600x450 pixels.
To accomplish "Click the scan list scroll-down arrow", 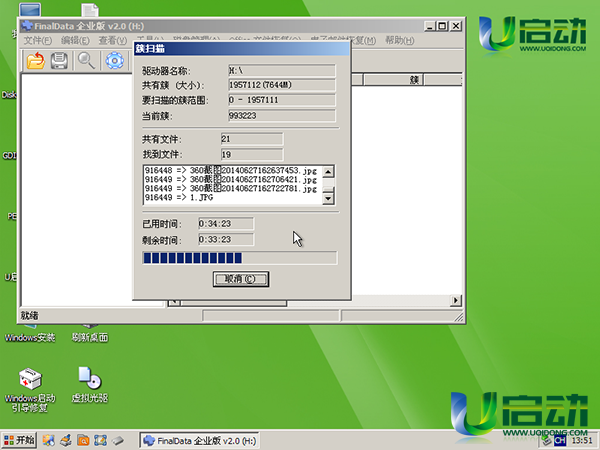I will click(x=328, y=198).
